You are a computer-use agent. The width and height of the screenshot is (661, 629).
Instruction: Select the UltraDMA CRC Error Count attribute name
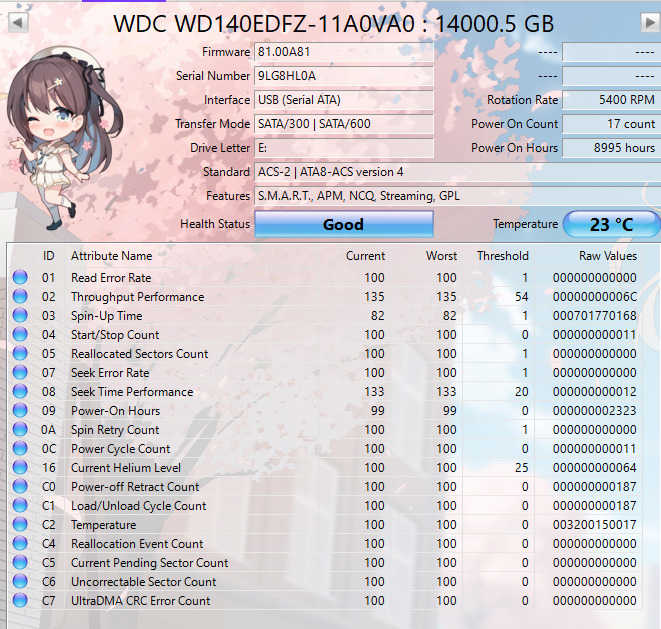(x=141, y=601)
